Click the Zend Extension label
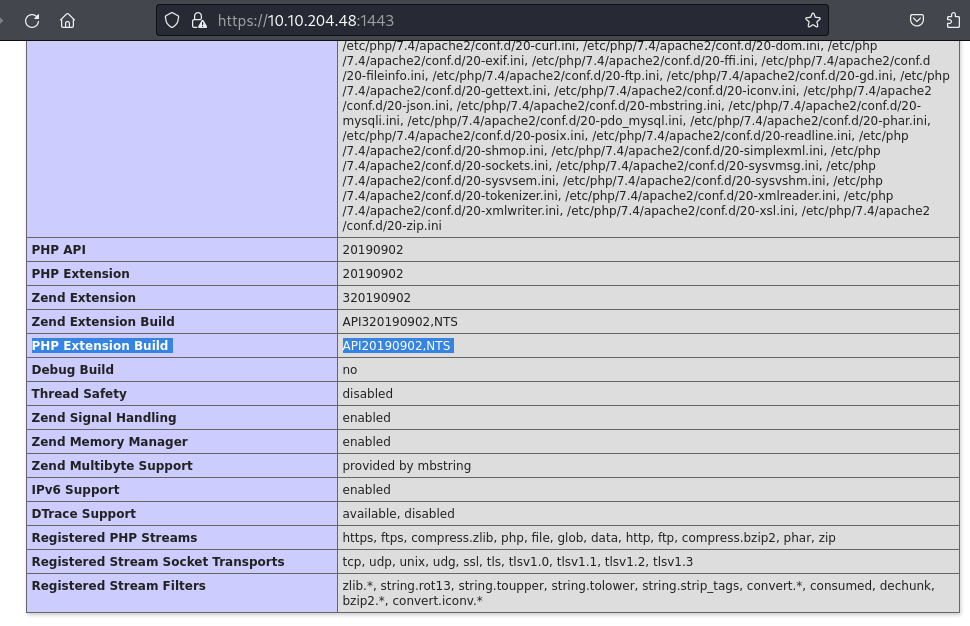Screen dimensions: 970x626 coord(84,298)
